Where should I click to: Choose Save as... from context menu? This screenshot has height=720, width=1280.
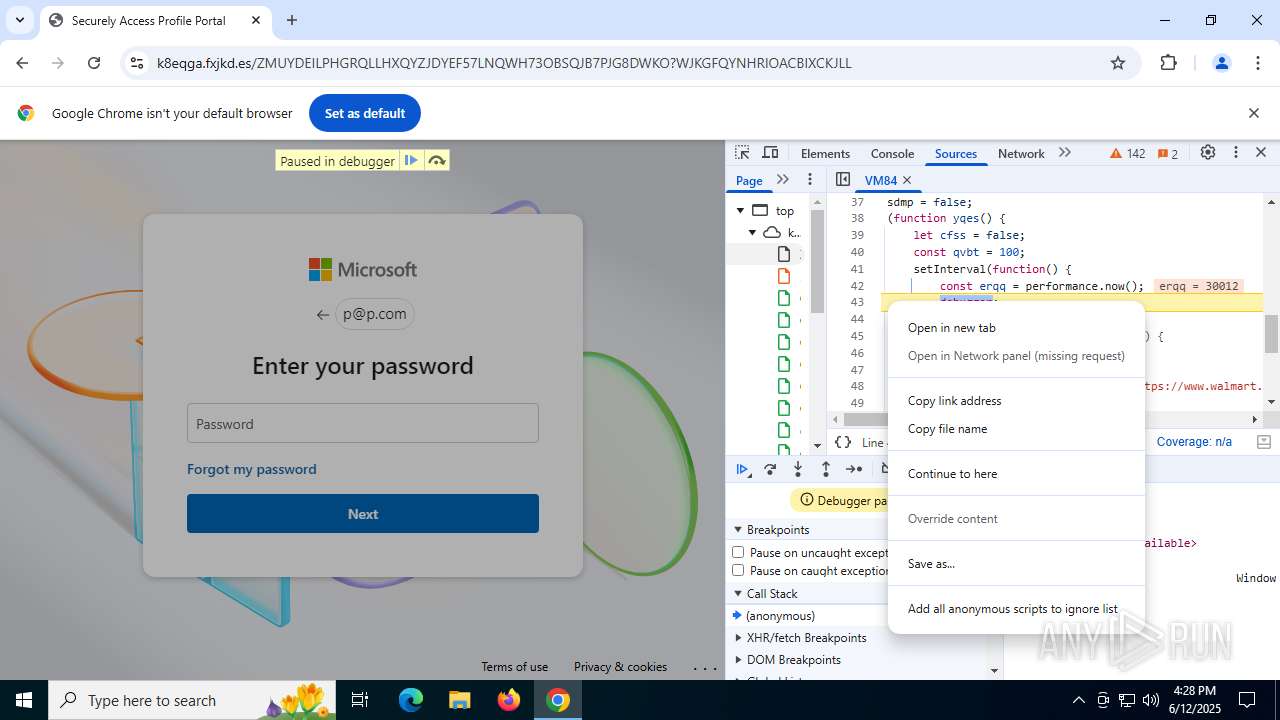[1016, 564]
